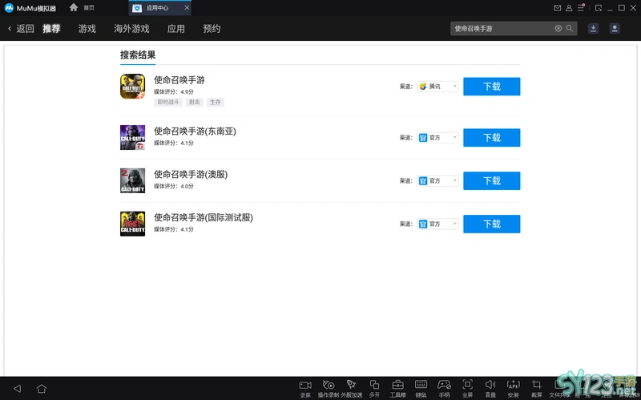Toggle 全屏 fullscreen mode icon

point(467,385)
